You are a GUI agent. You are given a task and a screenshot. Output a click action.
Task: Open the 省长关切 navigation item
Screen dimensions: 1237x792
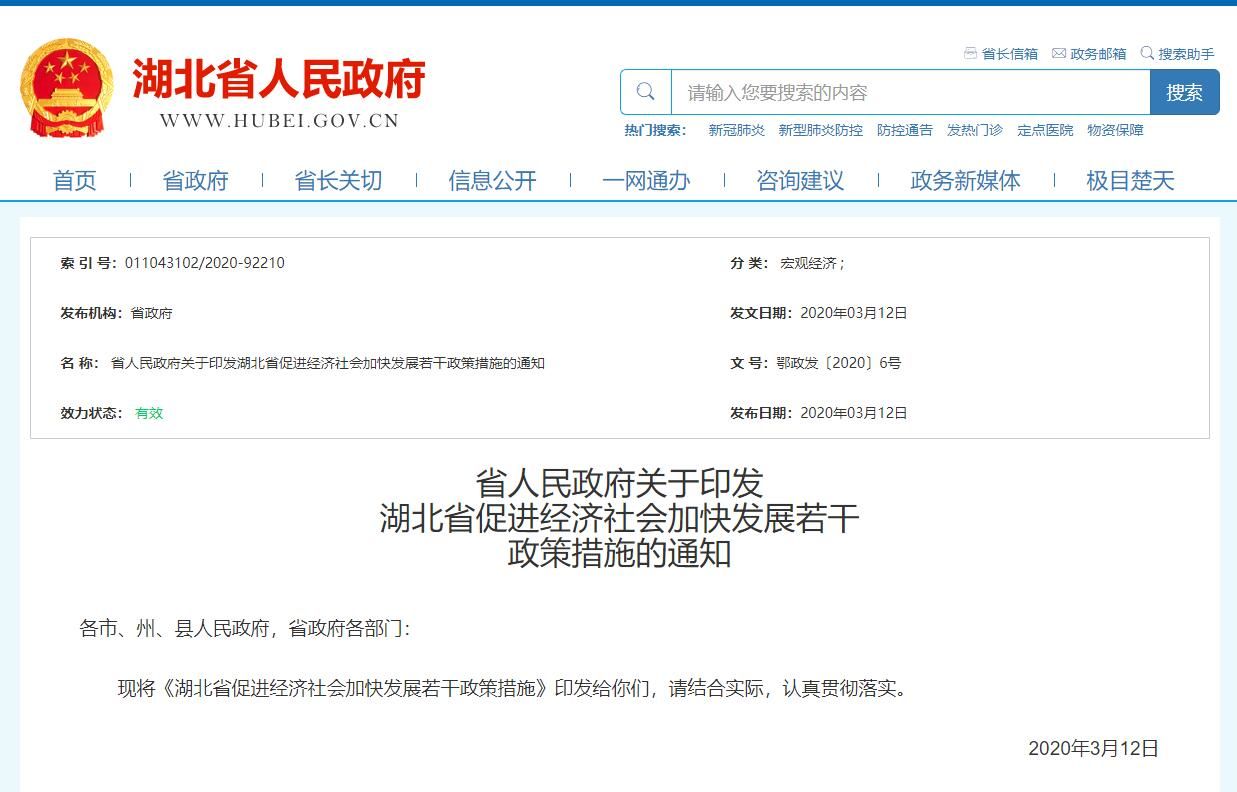(x=338, y=181)
